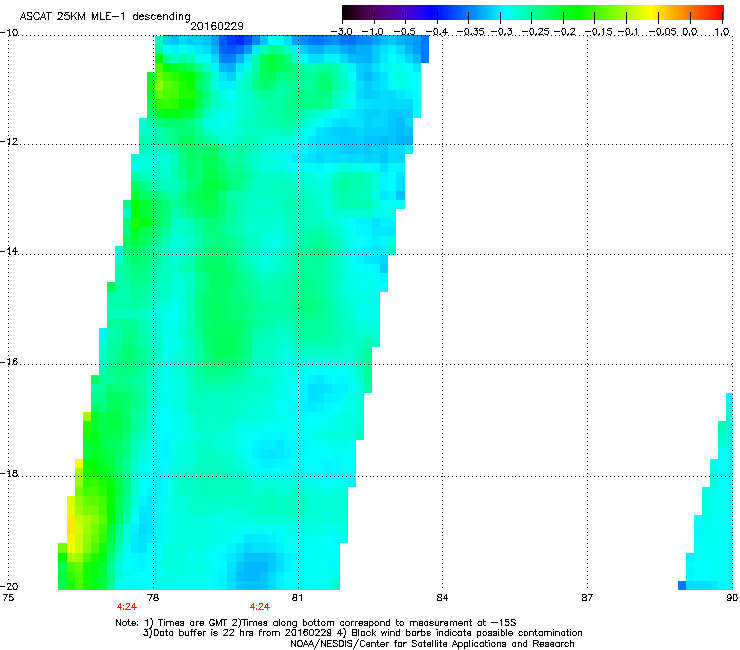Click the 78 longitude axis label
The height and width of the screenshot is (650, 740).
[153, 598]
